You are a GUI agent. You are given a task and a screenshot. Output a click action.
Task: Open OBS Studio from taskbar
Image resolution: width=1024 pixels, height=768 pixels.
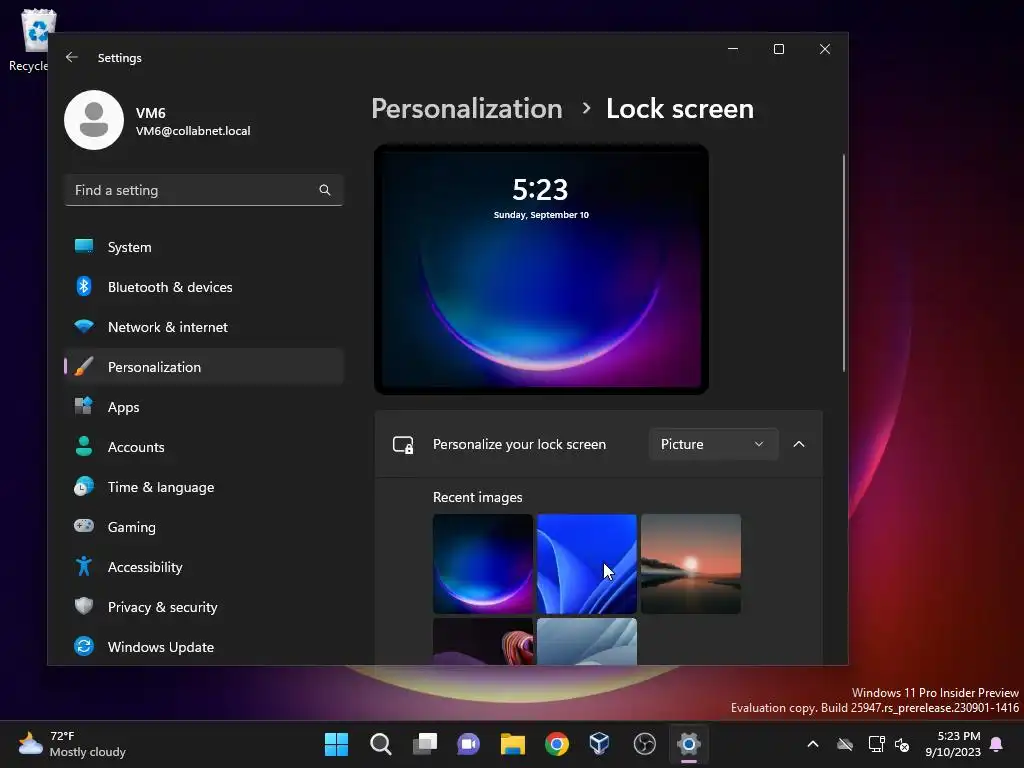pyautogui.click(x=645, y=744)
